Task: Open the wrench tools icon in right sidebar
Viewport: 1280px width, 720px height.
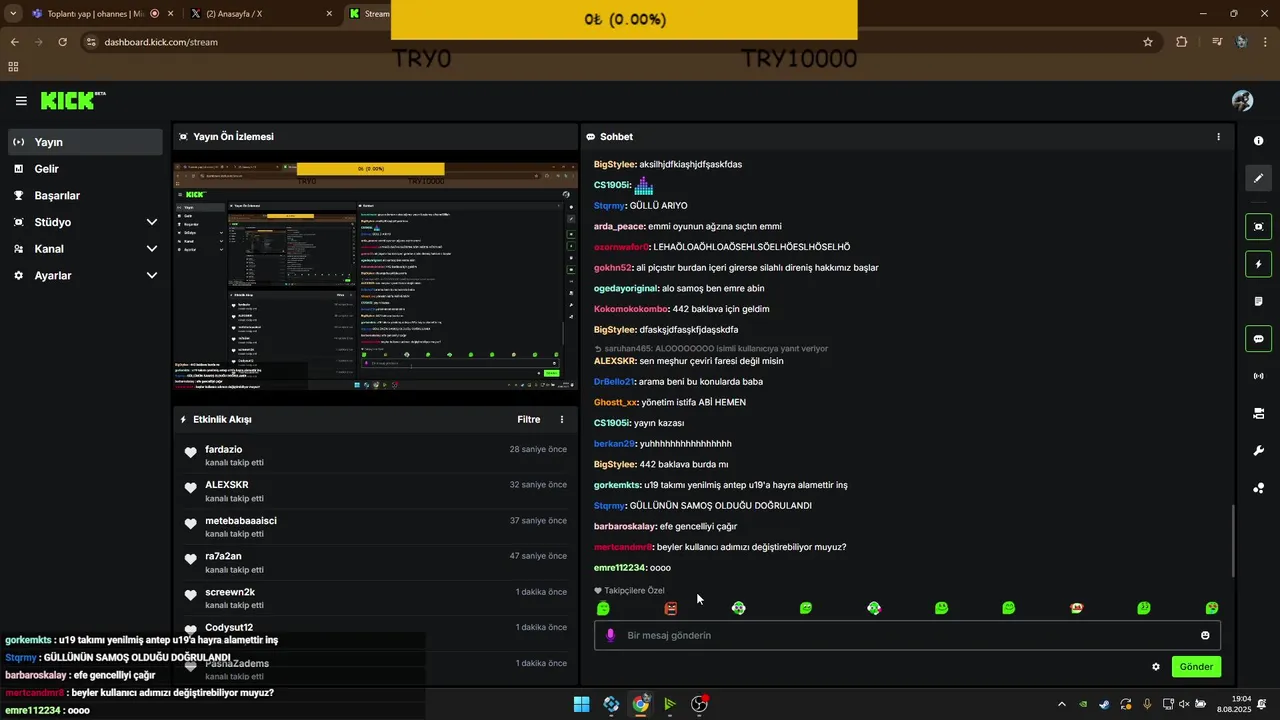Action: [1258, 451]
